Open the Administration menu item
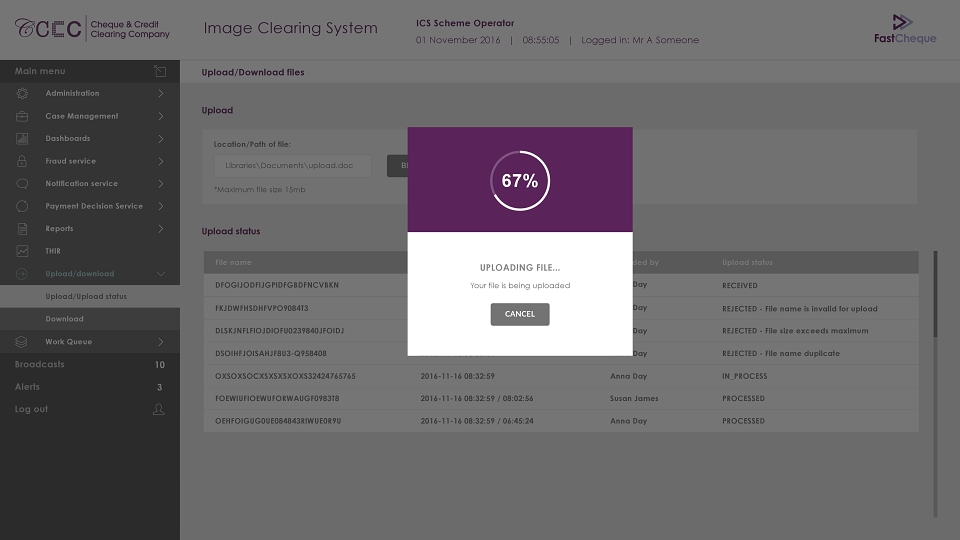Screen dimensions: 960x540 pyautogui.click(x=90, y=93)
